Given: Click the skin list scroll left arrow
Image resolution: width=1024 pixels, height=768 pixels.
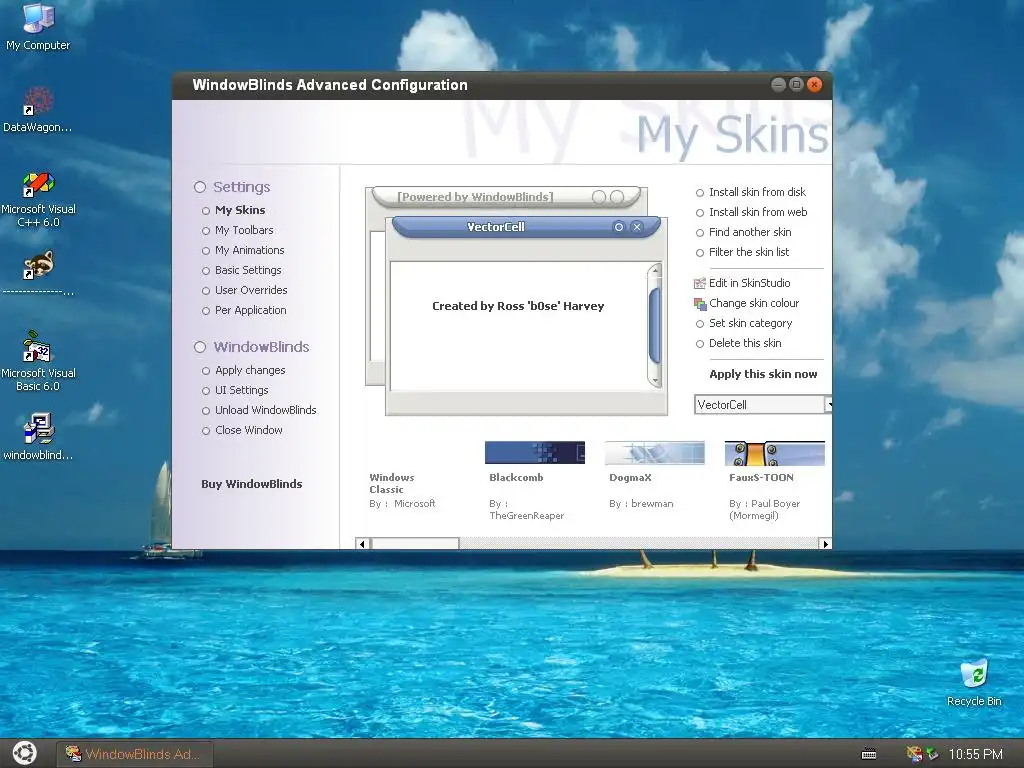Looking at the screenshot, I should tap(362, 543).
